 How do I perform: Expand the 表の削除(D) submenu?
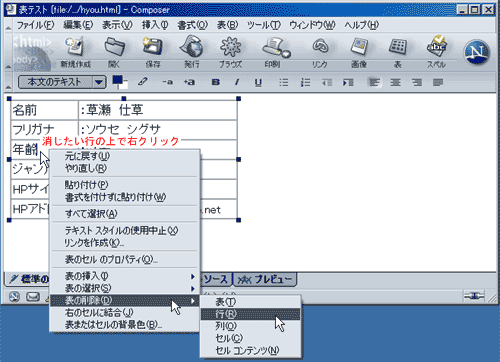(125, 300)
